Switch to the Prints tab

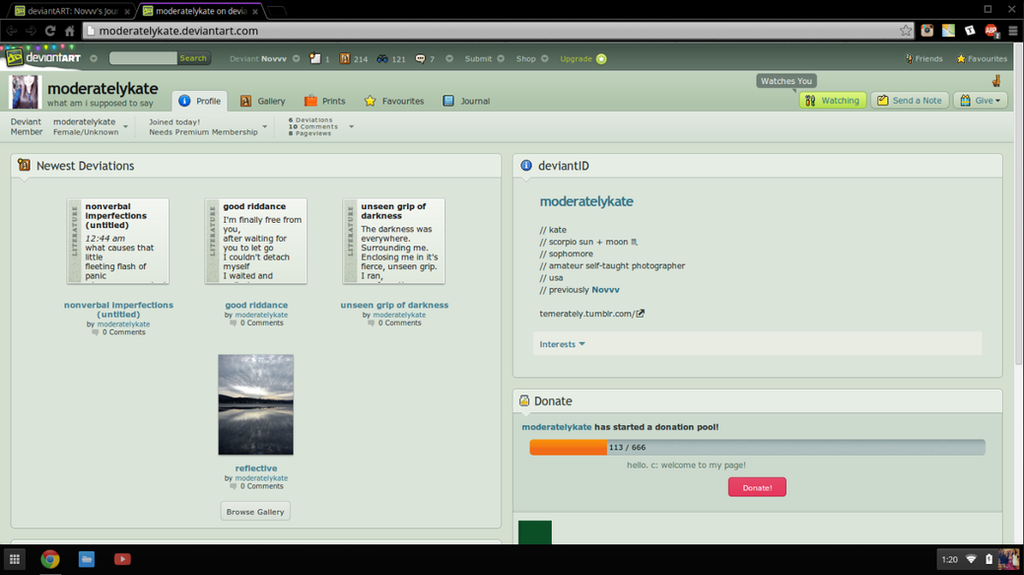(325, 101)
